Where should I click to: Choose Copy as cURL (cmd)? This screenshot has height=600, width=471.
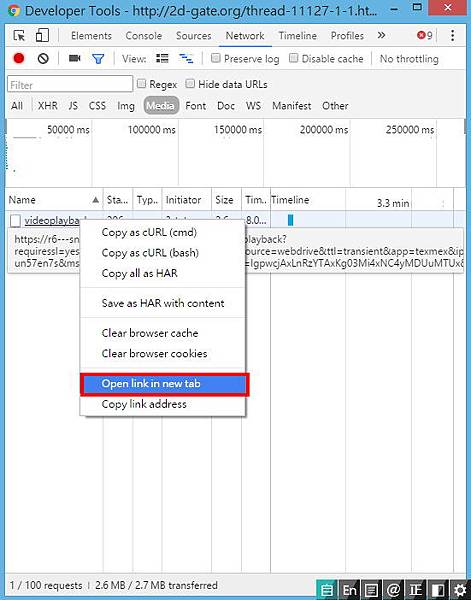tap(163, 232)
